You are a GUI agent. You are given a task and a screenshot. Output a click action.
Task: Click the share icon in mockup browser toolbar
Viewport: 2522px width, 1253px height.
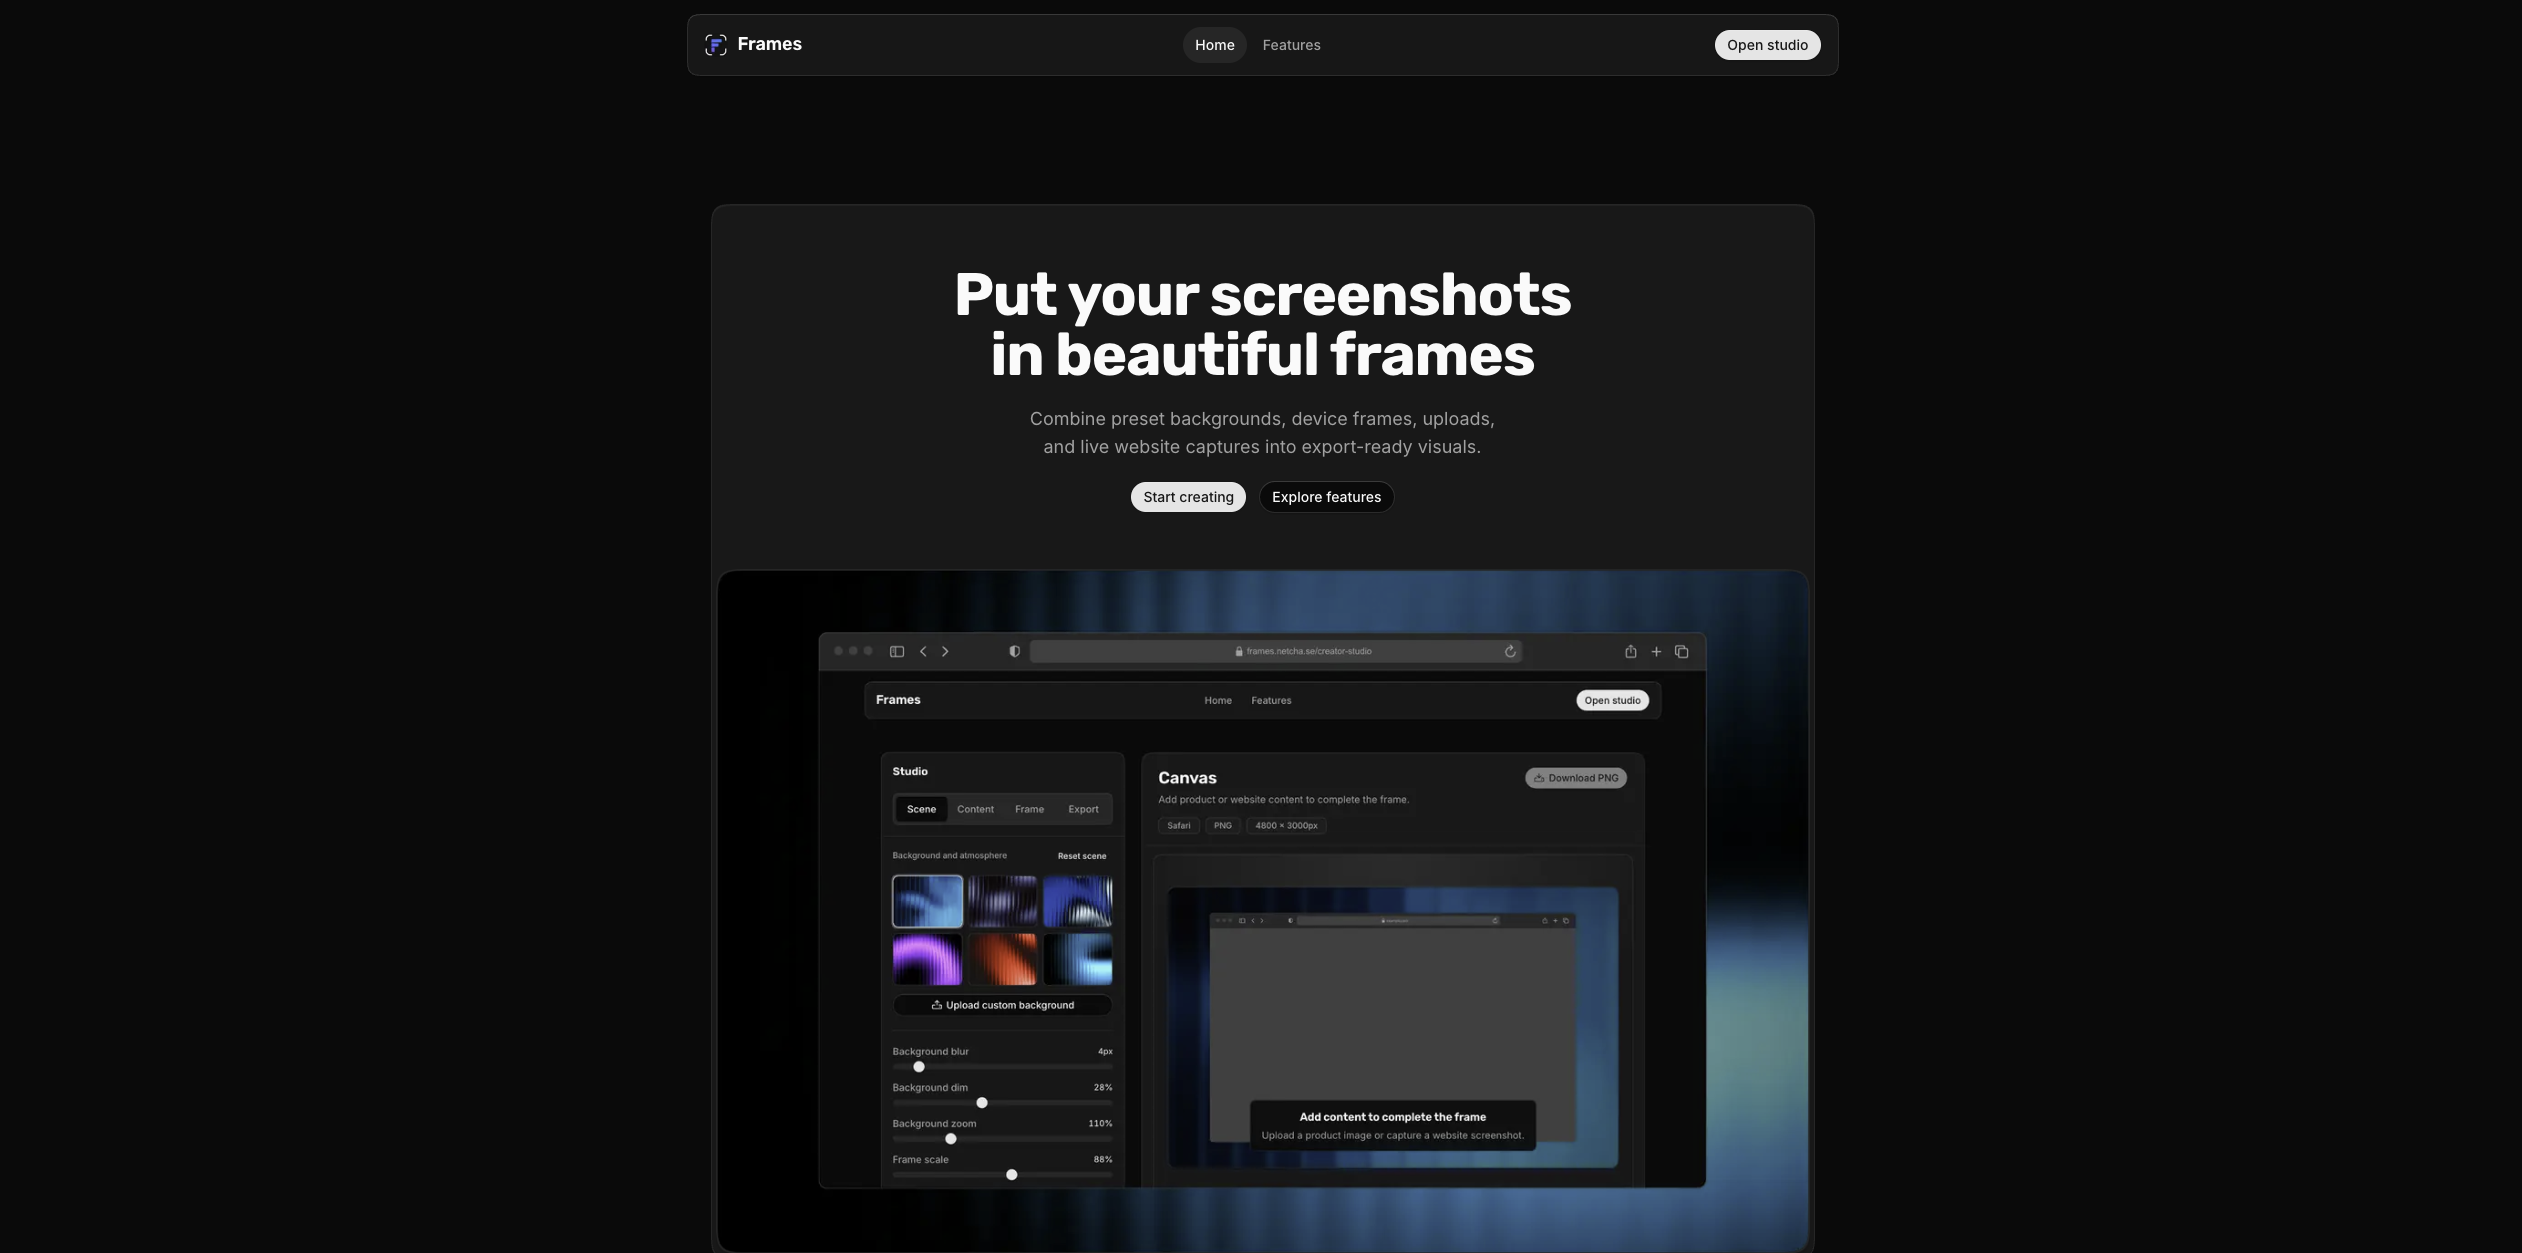(x=1631, y=652)
